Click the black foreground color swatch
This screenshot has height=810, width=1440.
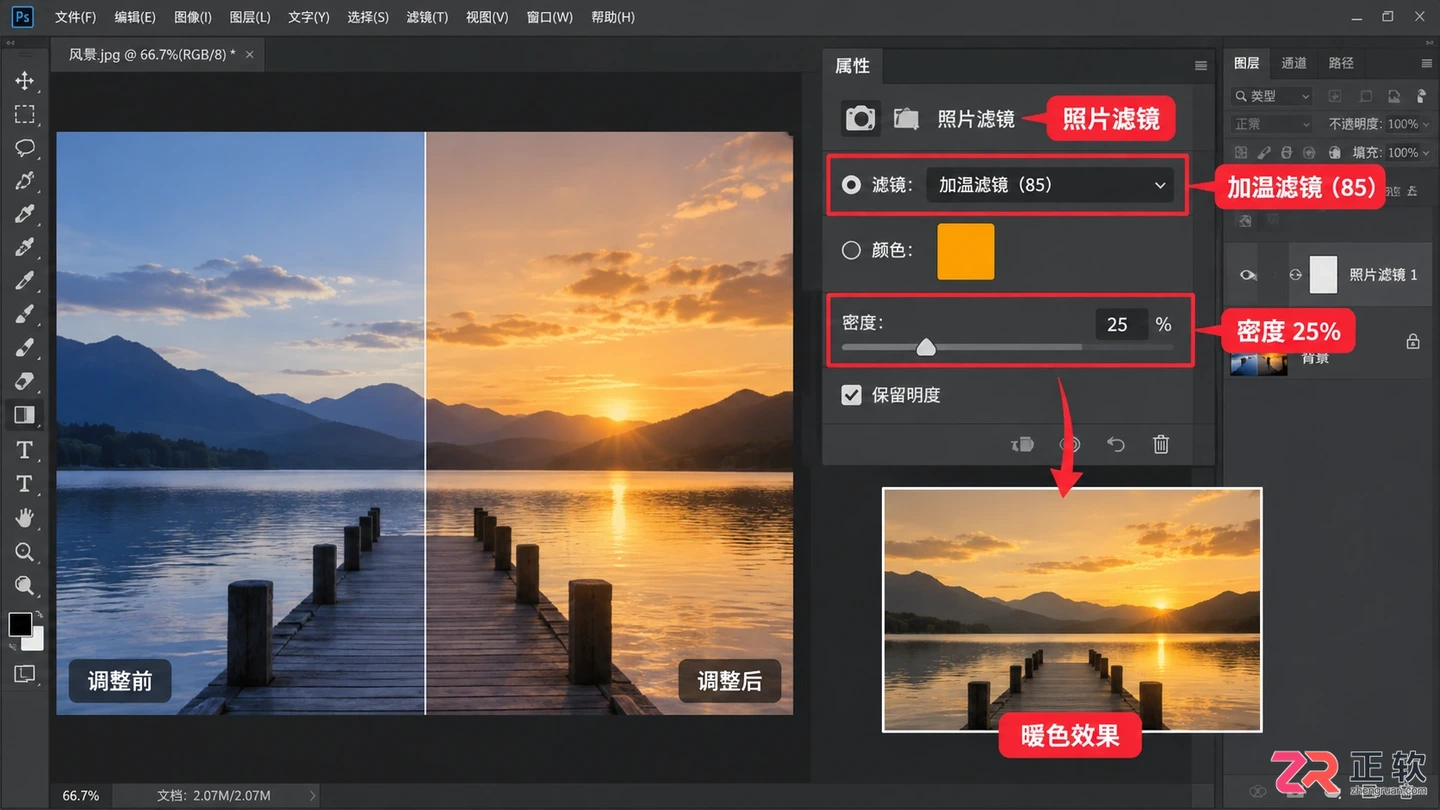[x=20, y=625]
